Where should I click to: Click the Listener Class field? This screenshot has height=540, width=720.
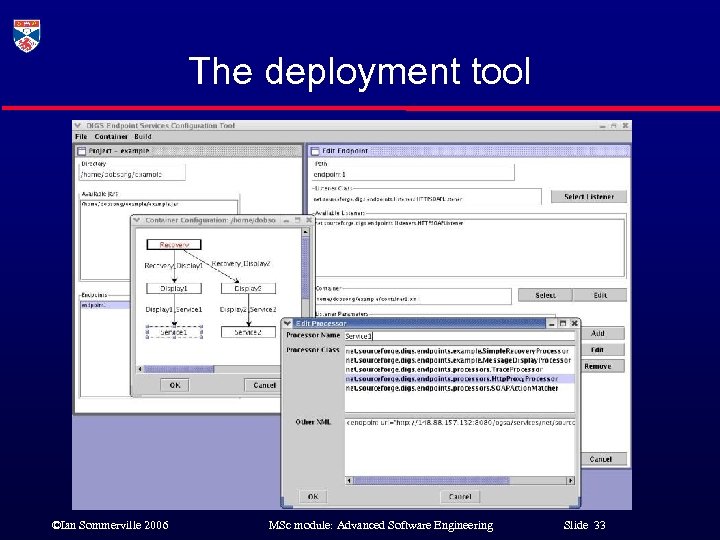(x=428, y=198)
